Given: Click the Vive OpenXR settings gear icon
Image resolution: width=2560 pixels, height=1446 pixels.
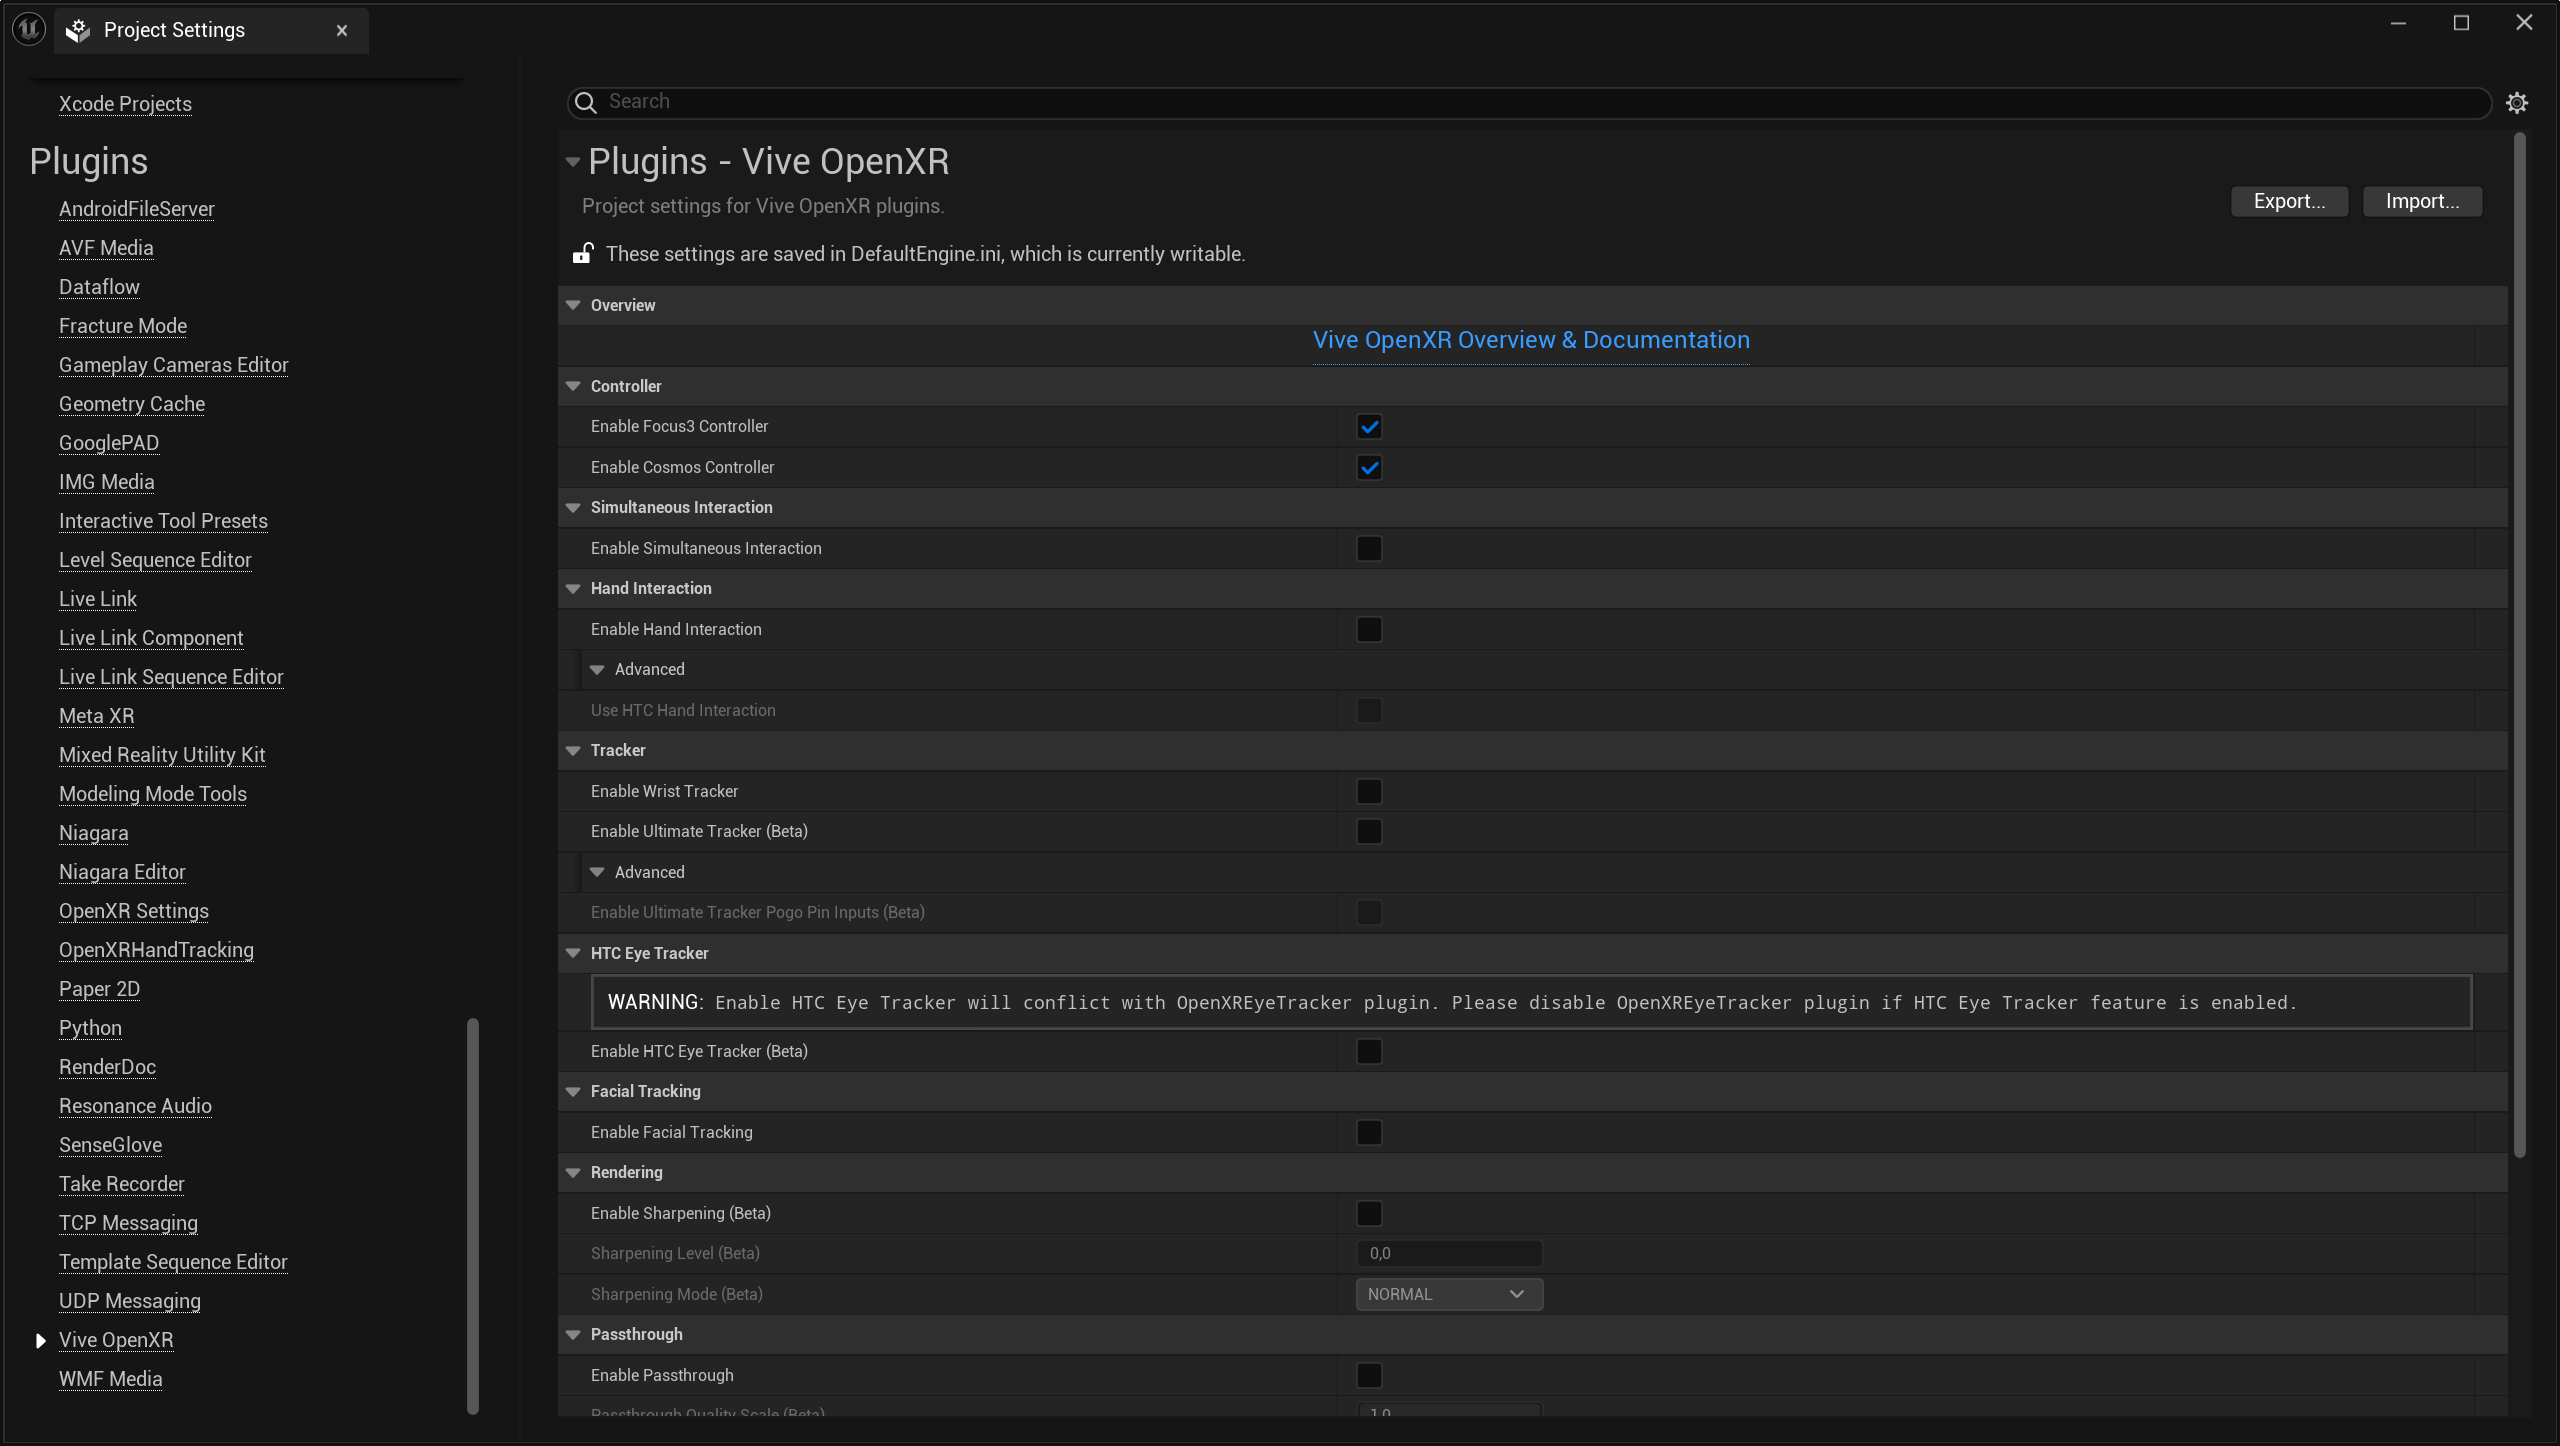Looking at the screenshot, I should pyautogui.click(x=2518, y=102).
